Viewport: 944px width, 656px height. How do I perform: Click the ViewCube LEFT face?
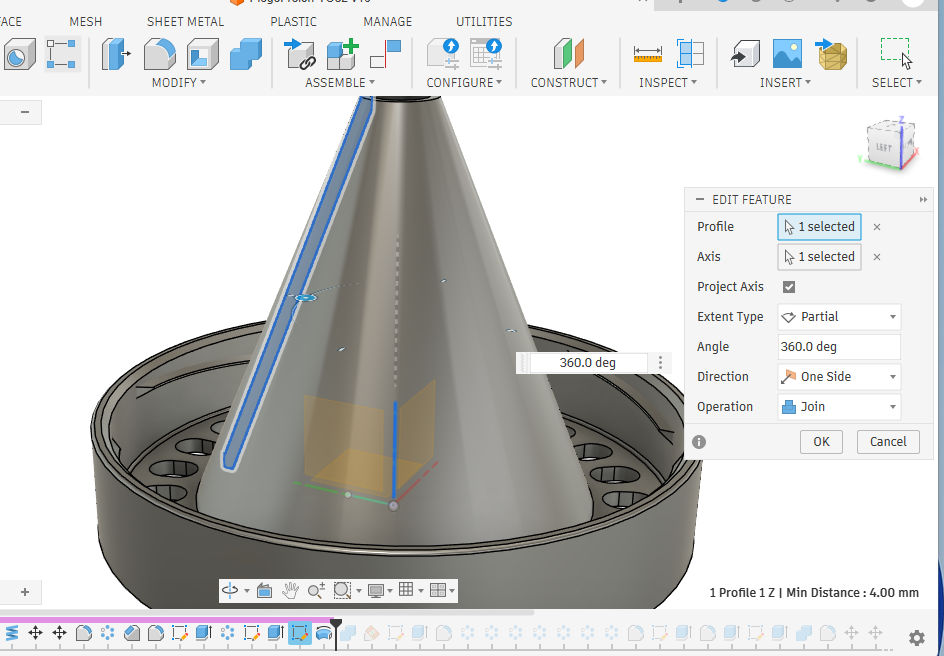(884, 147)
